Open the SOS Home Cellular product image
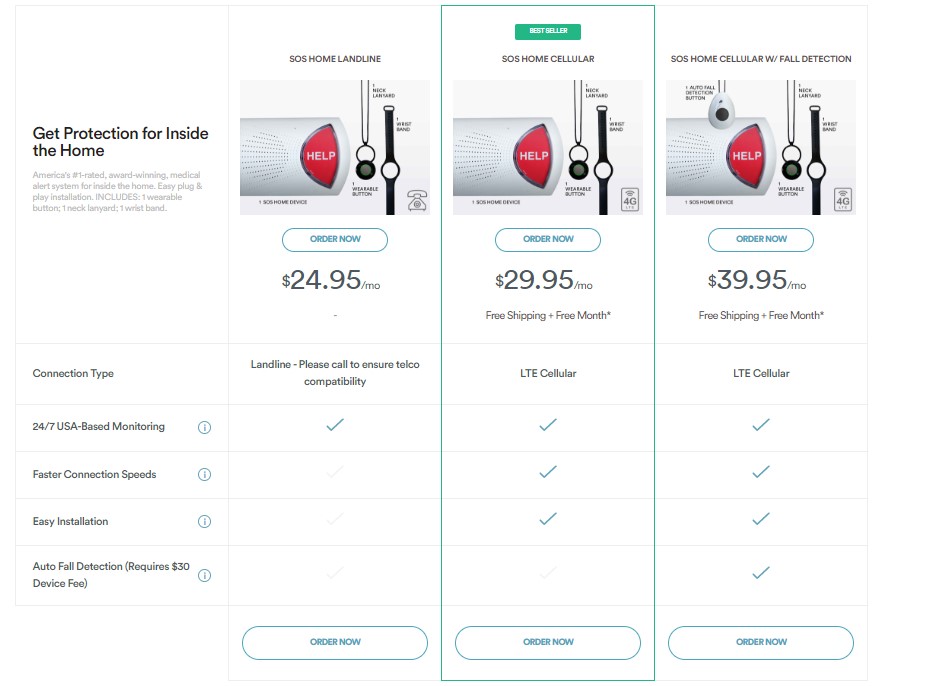The width and height of the screenshot is (928, 686). (x=548, y=147)
